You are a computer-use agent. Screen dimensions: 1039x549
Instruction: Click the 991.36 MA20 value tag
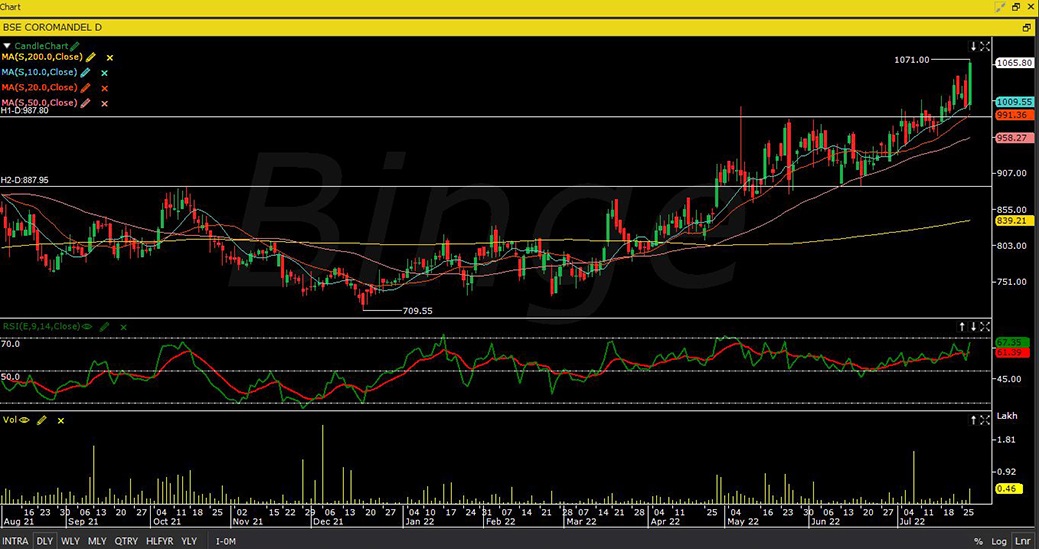tap(1014, 115)
